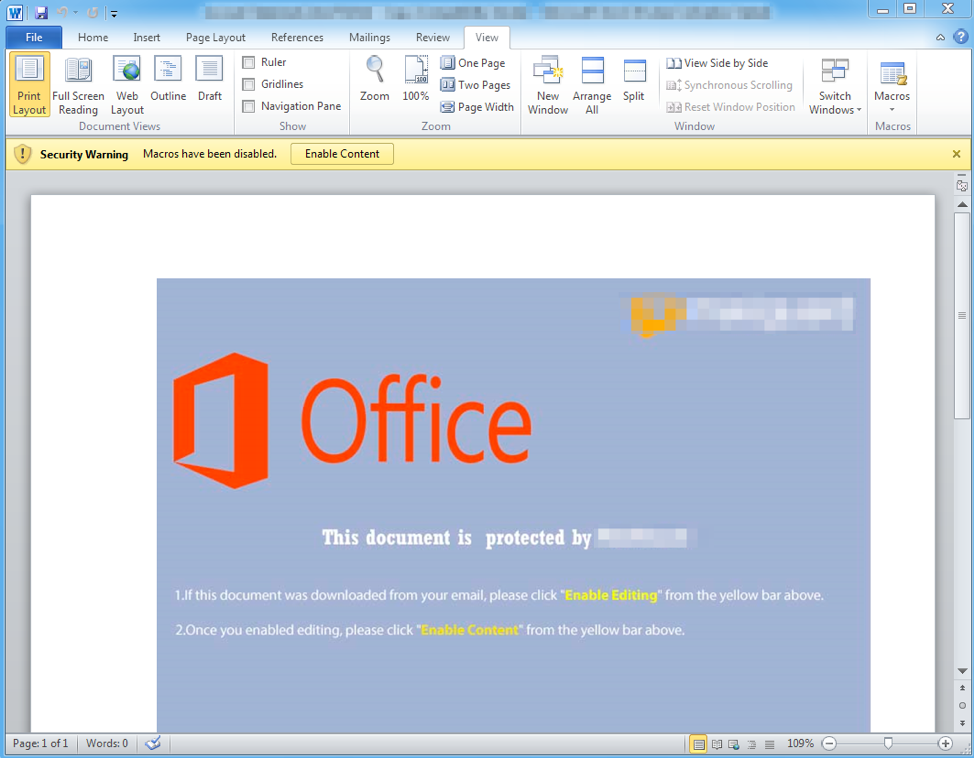This screenshot has width=974, height=758.
Task: Click the Security Warning shield icon
Action: point(22,153)
